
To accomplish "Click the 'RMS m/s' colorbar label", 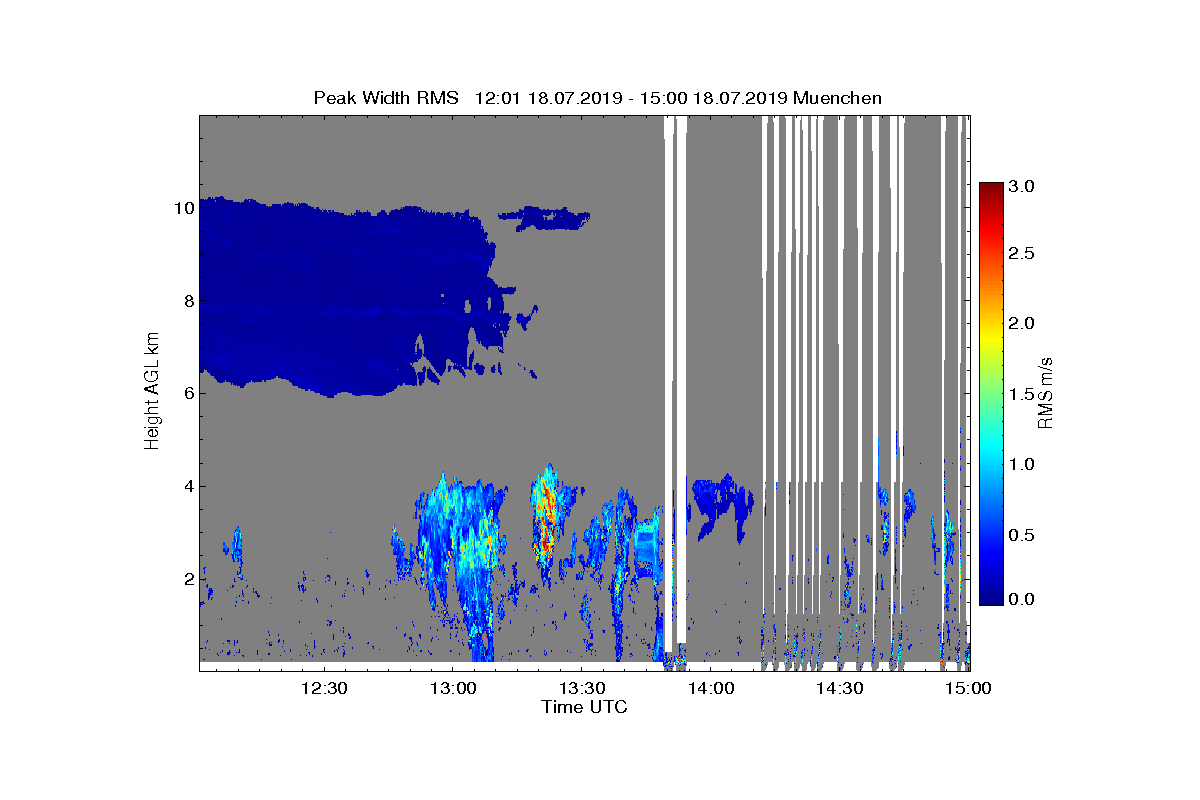I will [x=1045, y=392].
